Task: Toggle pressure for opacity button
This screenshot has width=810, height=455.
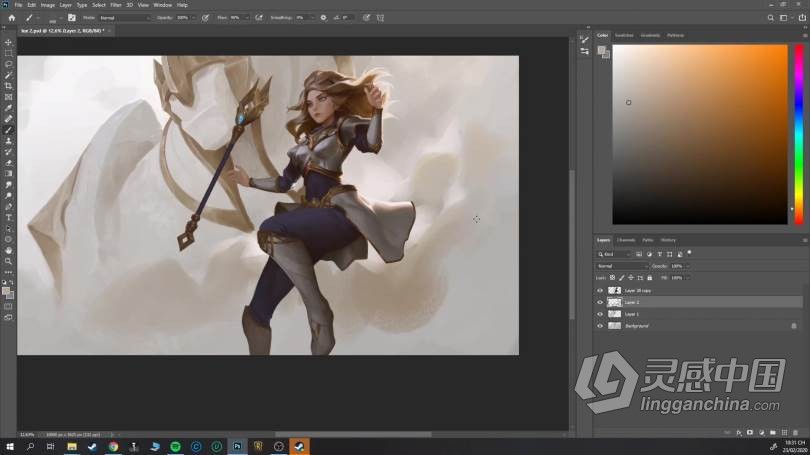Action: [x=205, y=18]
